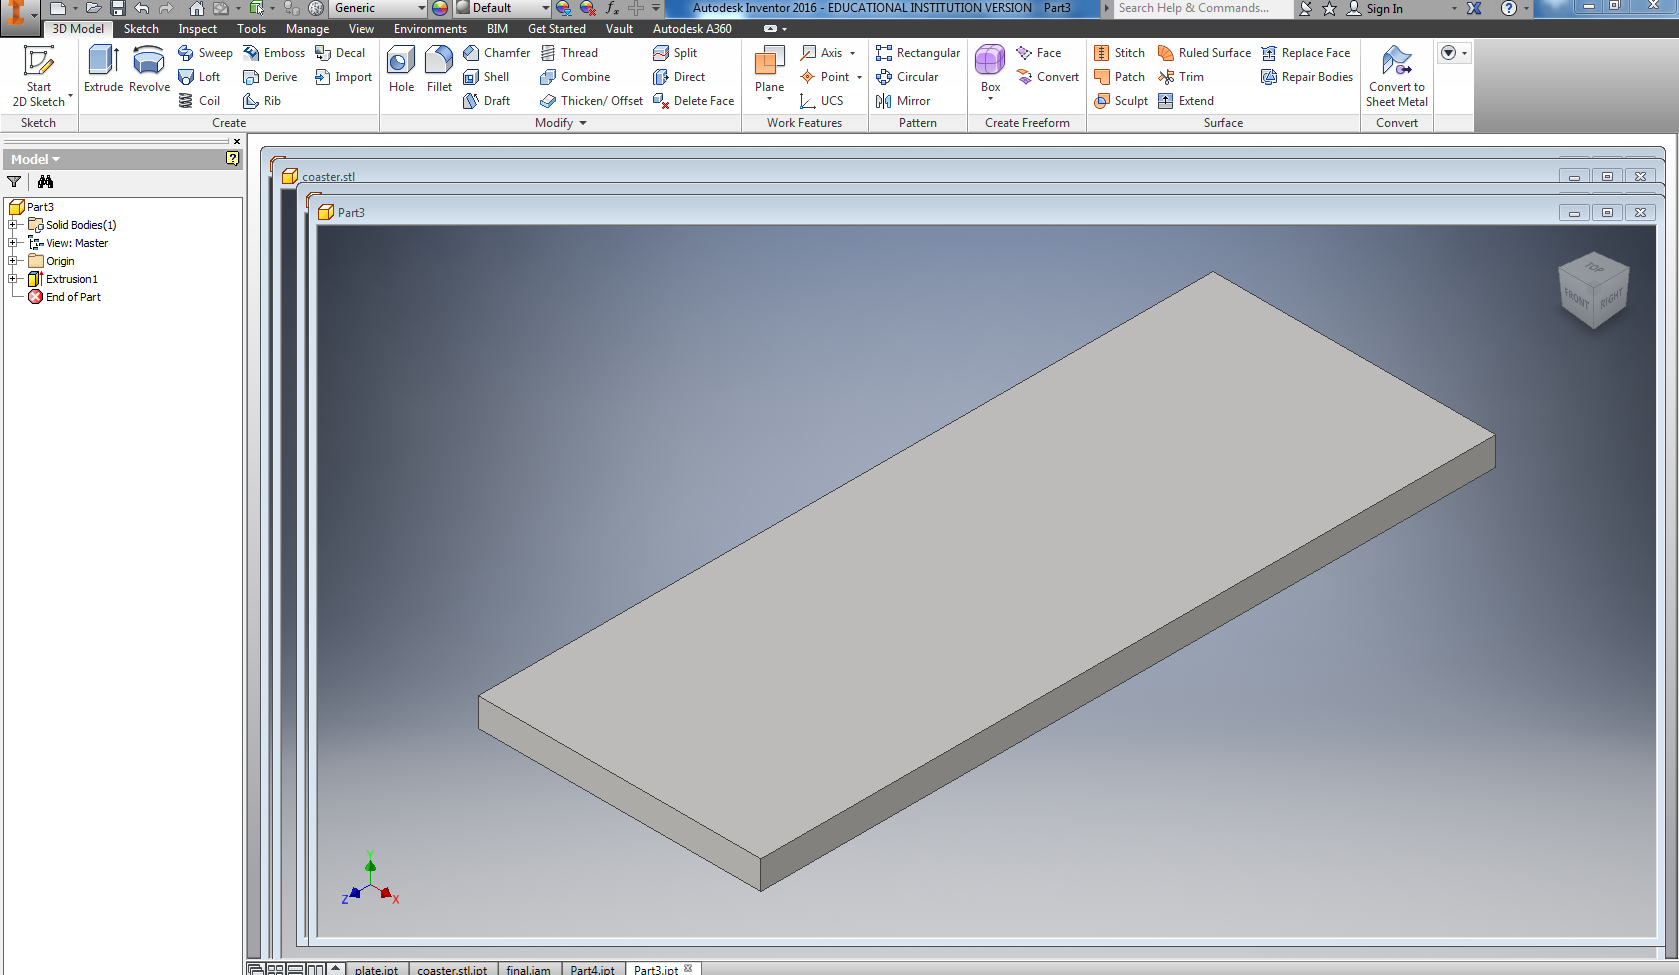The height and width of the screenshot is (975, 1679).
Task: Select the Draft tool
Action: point(487,101)
